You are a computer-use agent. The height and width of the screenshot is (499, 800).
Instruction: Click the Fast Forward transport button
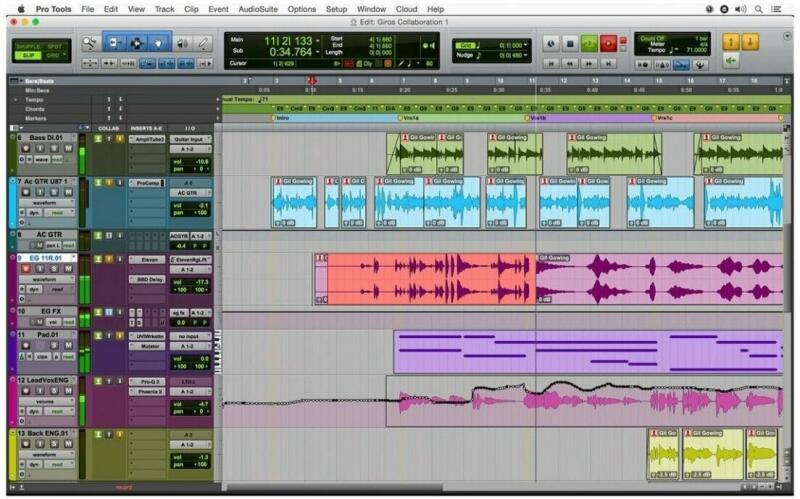(x=589, y=64)
